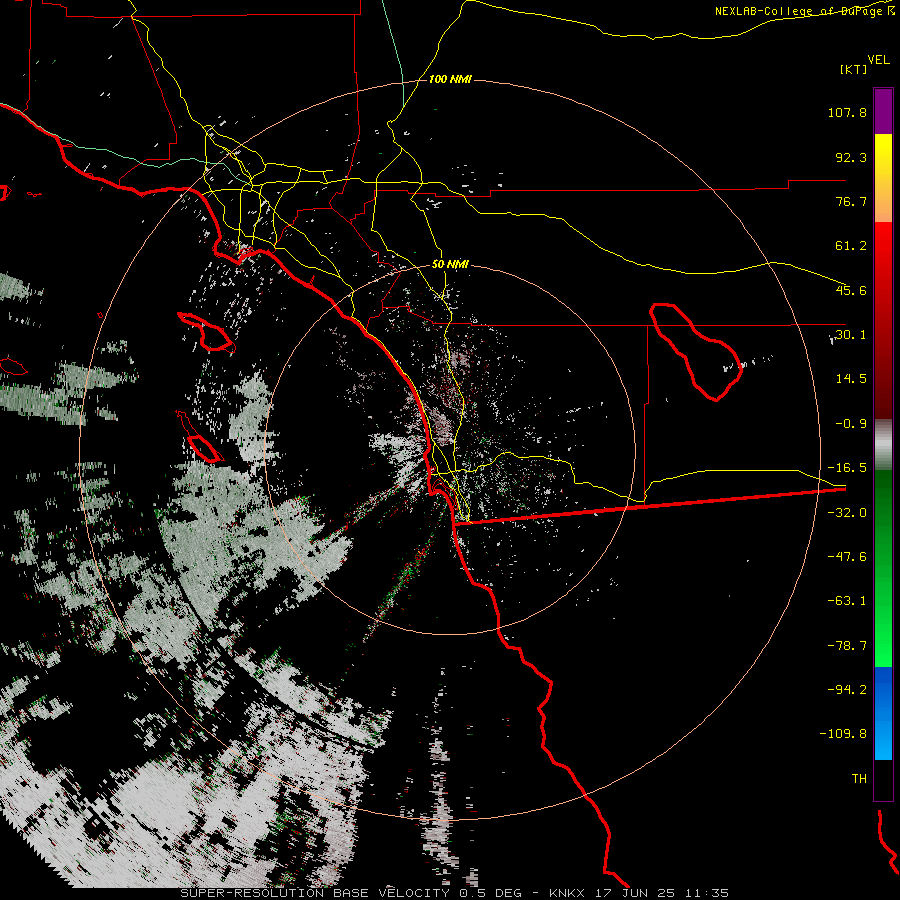900x900 pixels.
Task: Select the 14.5 legend value
Action: click(x=851, y=378)
